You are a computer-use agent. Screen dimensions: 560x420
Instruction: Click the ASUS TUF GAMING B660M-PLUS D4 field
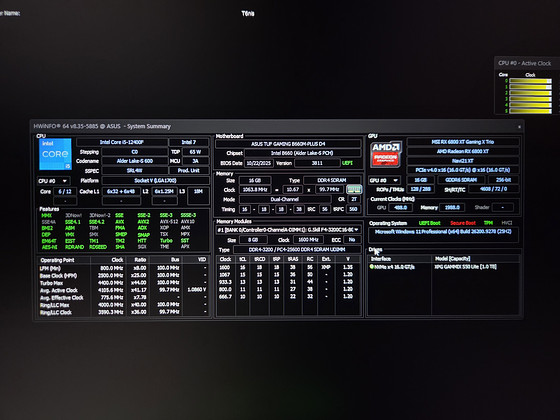tap(288, 144)
